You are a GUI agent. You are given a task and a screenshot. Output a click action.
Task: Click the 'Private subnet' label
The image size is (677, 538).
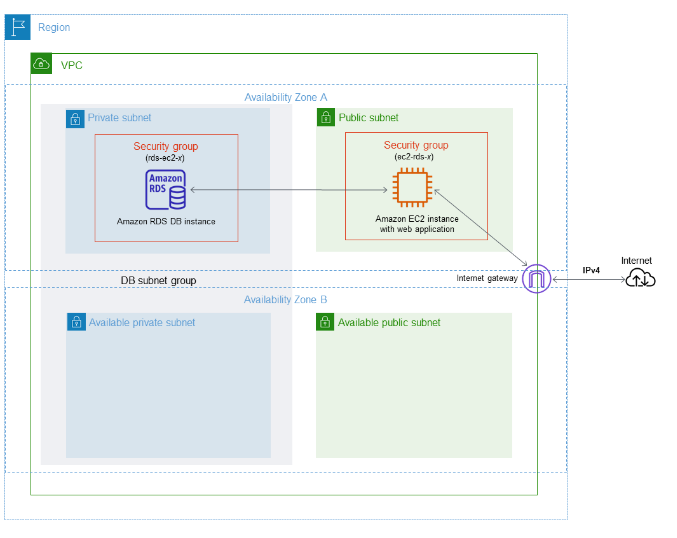pos(120,117)
